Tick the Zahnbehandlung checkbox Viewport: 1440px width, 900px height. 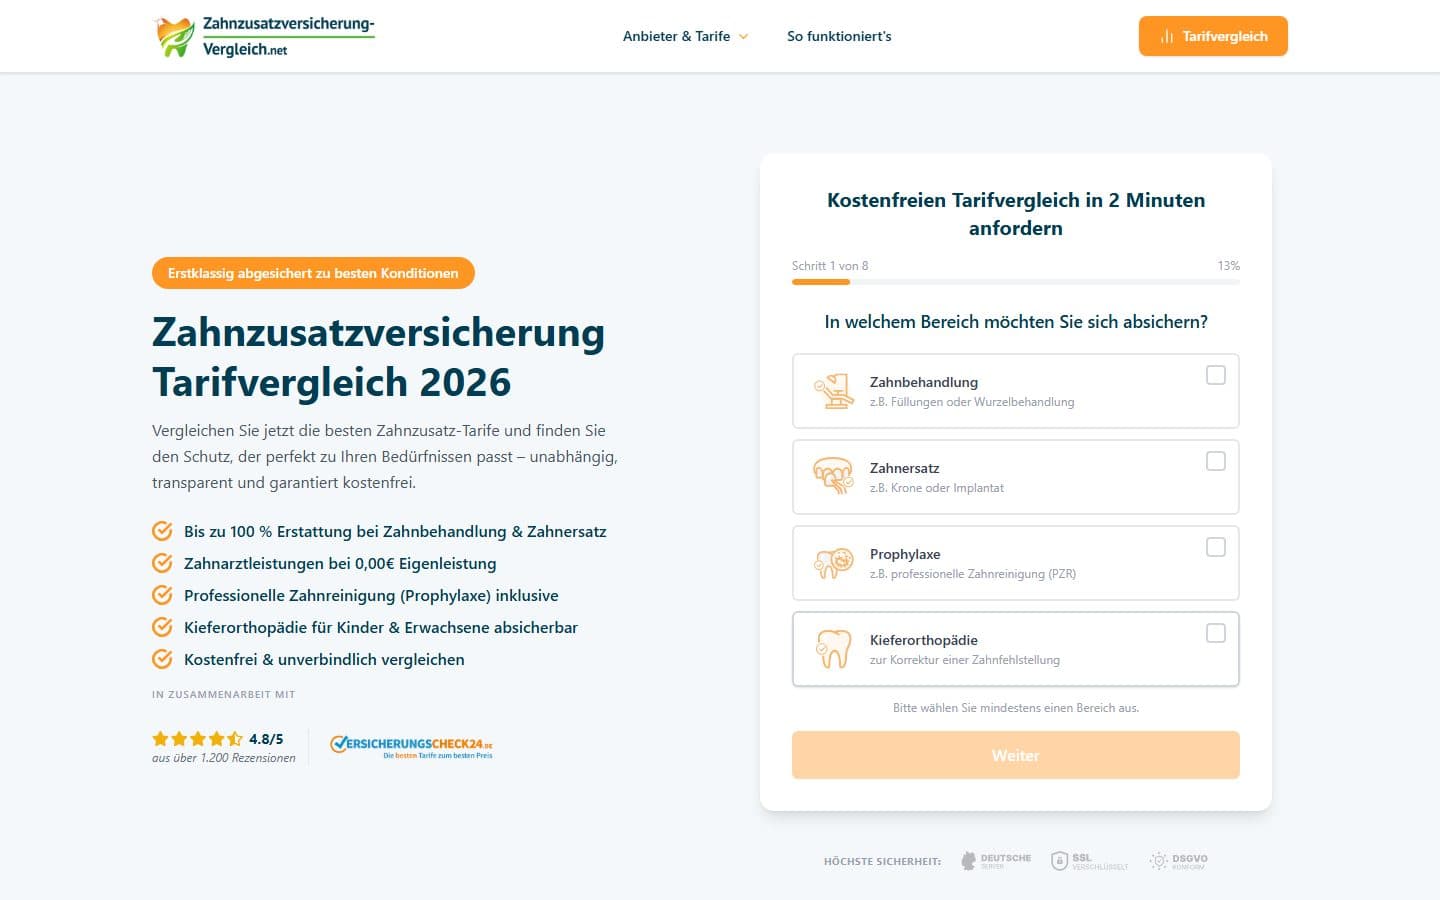tap(1216, 375)
